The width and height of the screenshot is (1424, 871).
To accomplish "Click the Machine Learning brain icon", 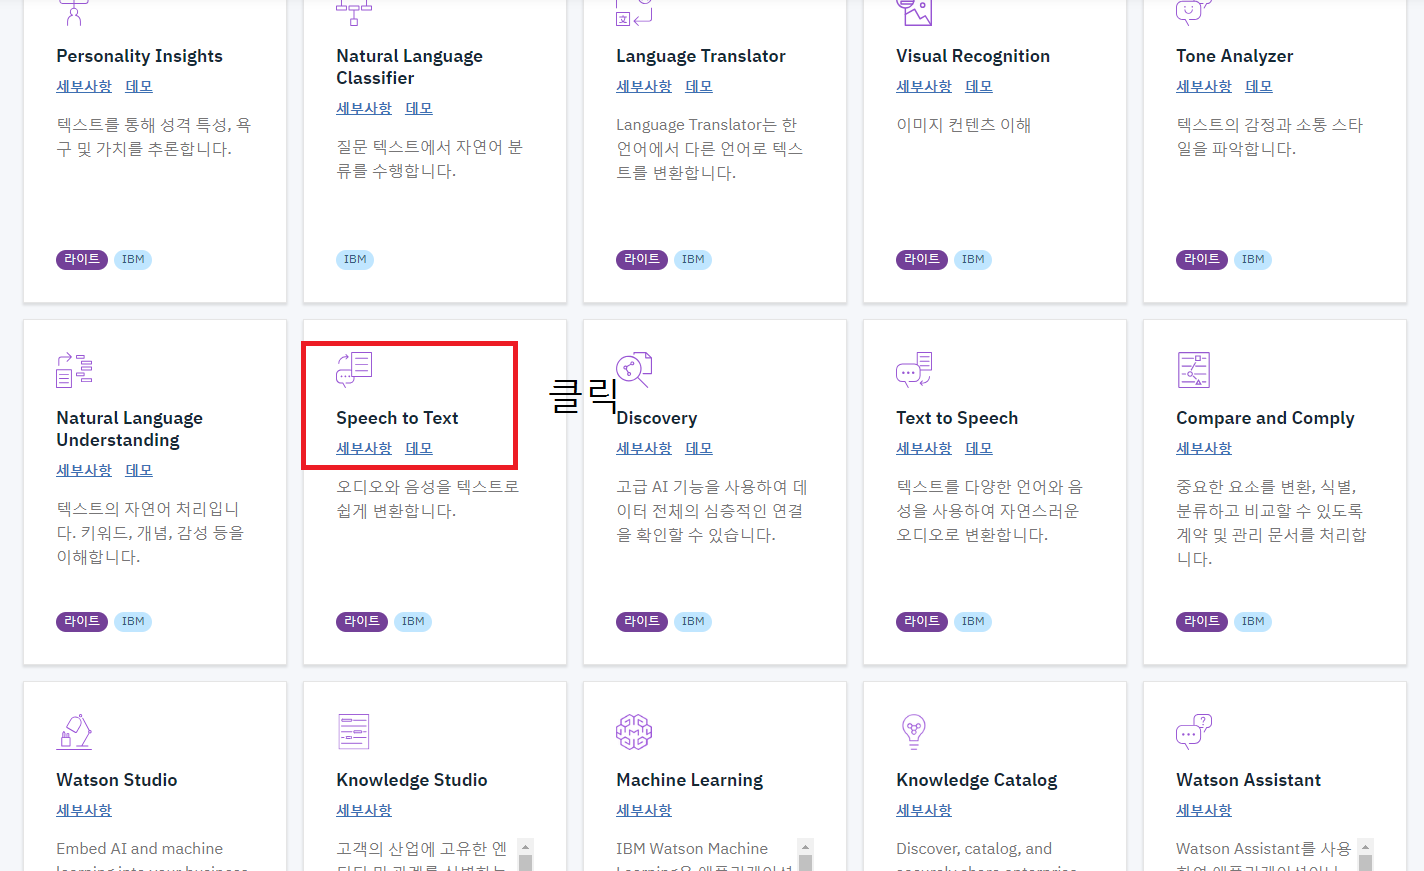I will (634, 732).
